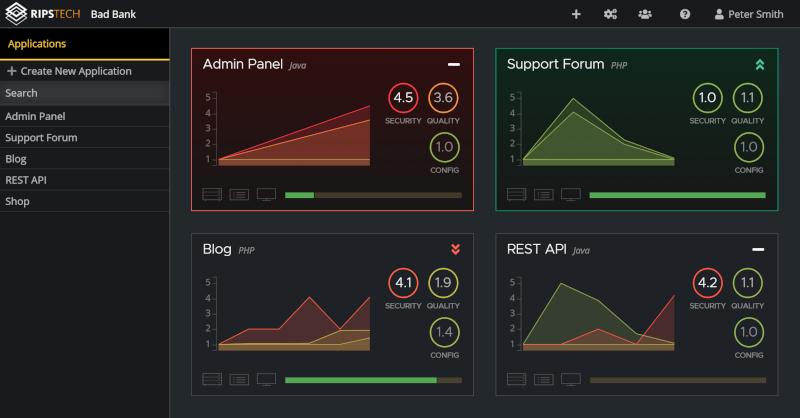Click the Admin Panel card title

point(242,64)
